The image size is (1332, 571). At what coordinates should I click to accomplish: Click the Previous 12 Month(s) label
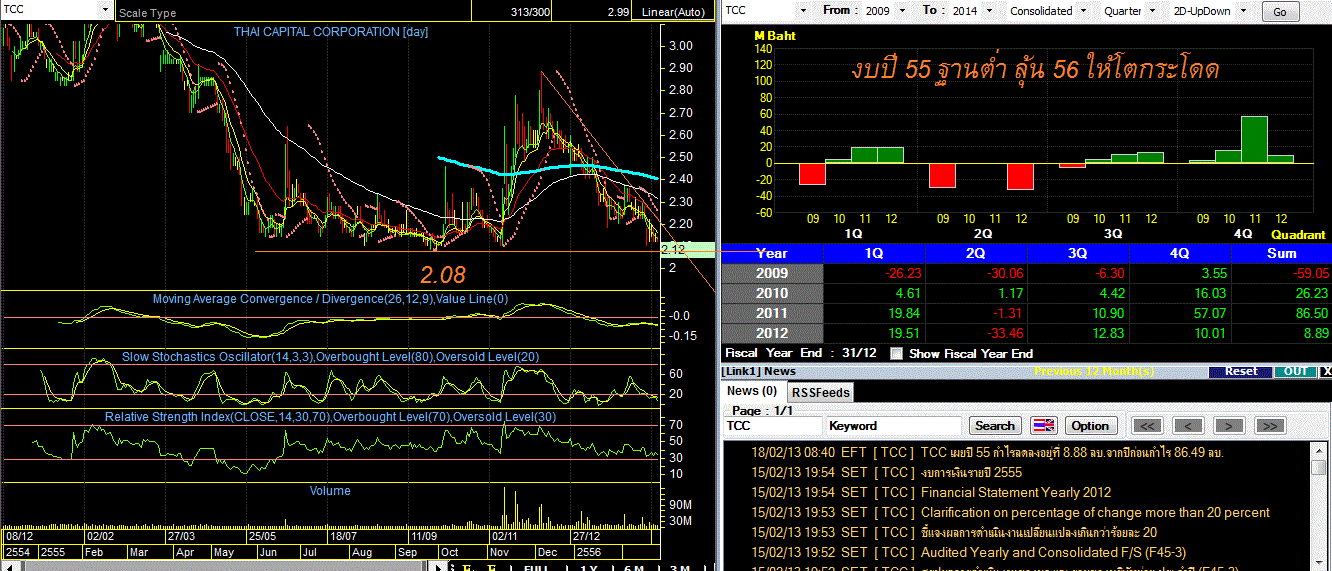click(1094, 371)
